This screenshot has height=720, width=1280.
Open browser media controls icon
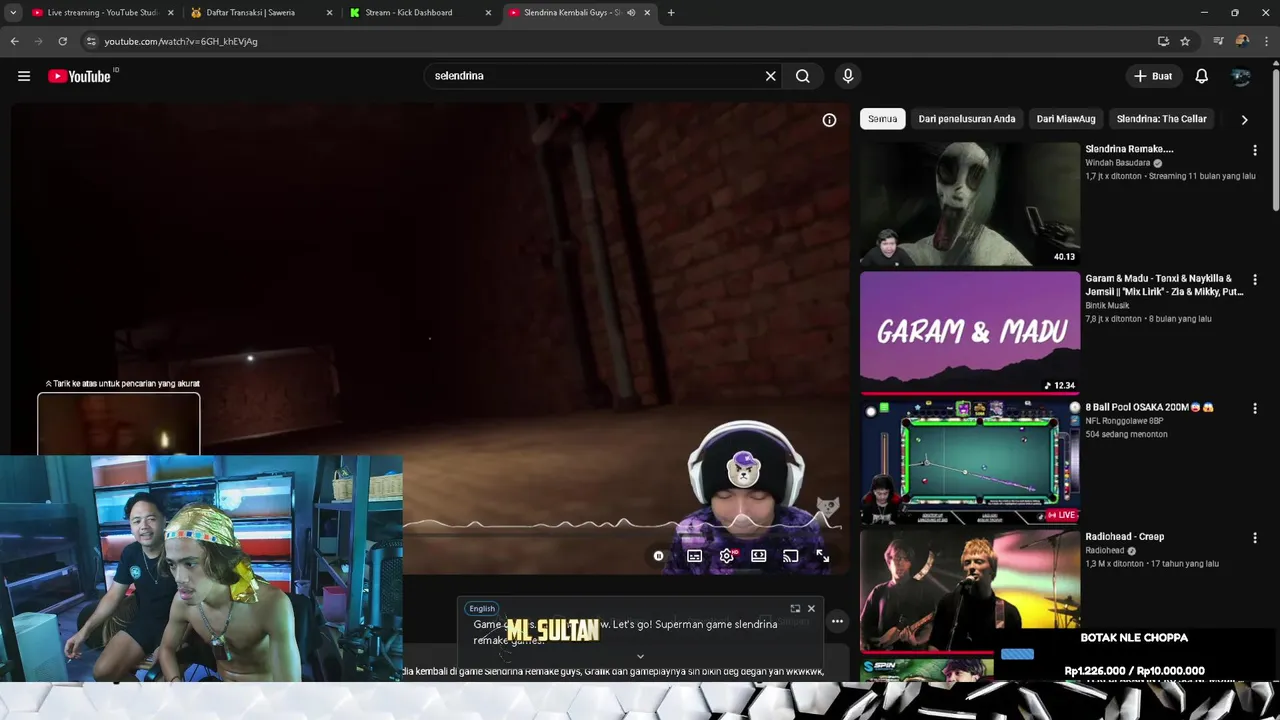(x=1218, y=41)
